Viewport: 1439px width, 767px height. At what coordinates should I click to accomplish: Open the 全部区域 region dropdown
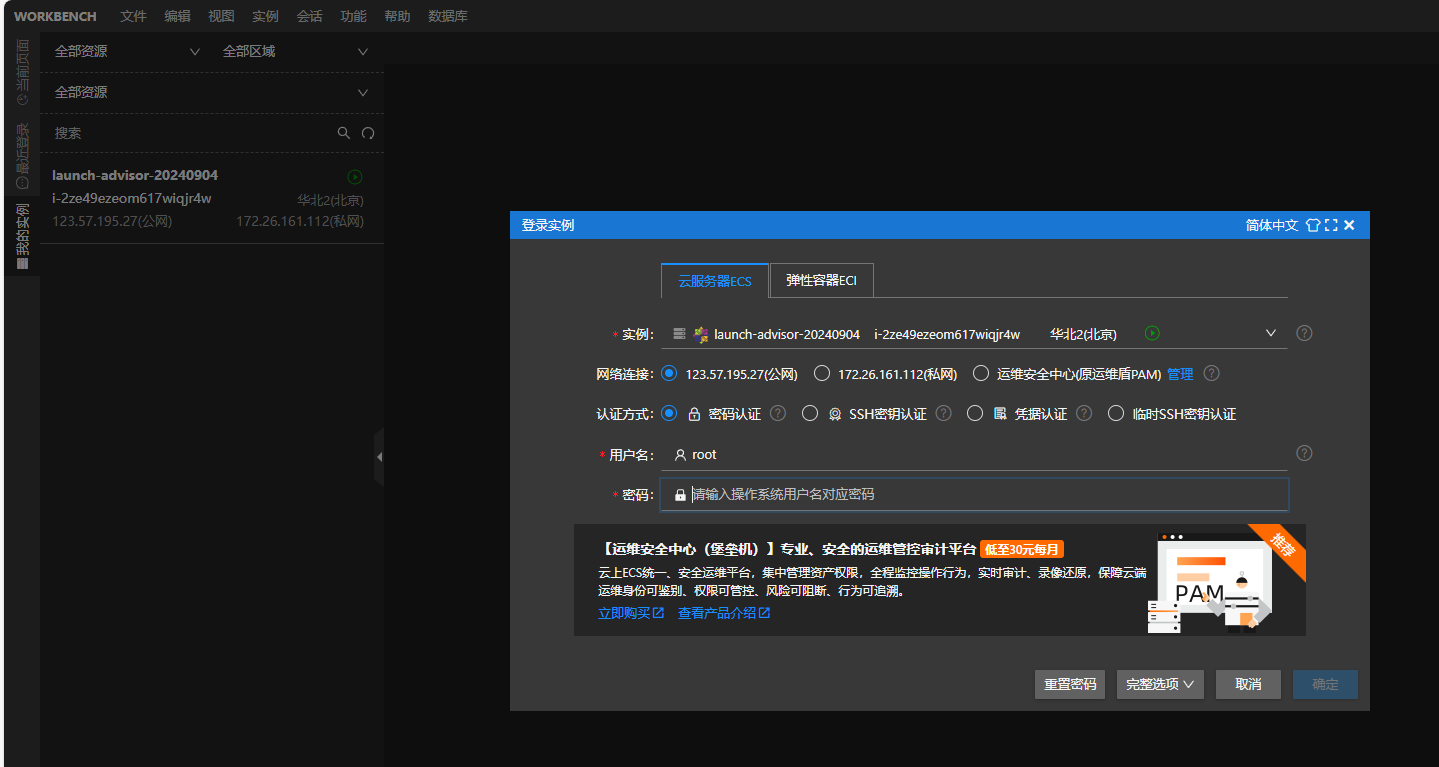point(295,51)
